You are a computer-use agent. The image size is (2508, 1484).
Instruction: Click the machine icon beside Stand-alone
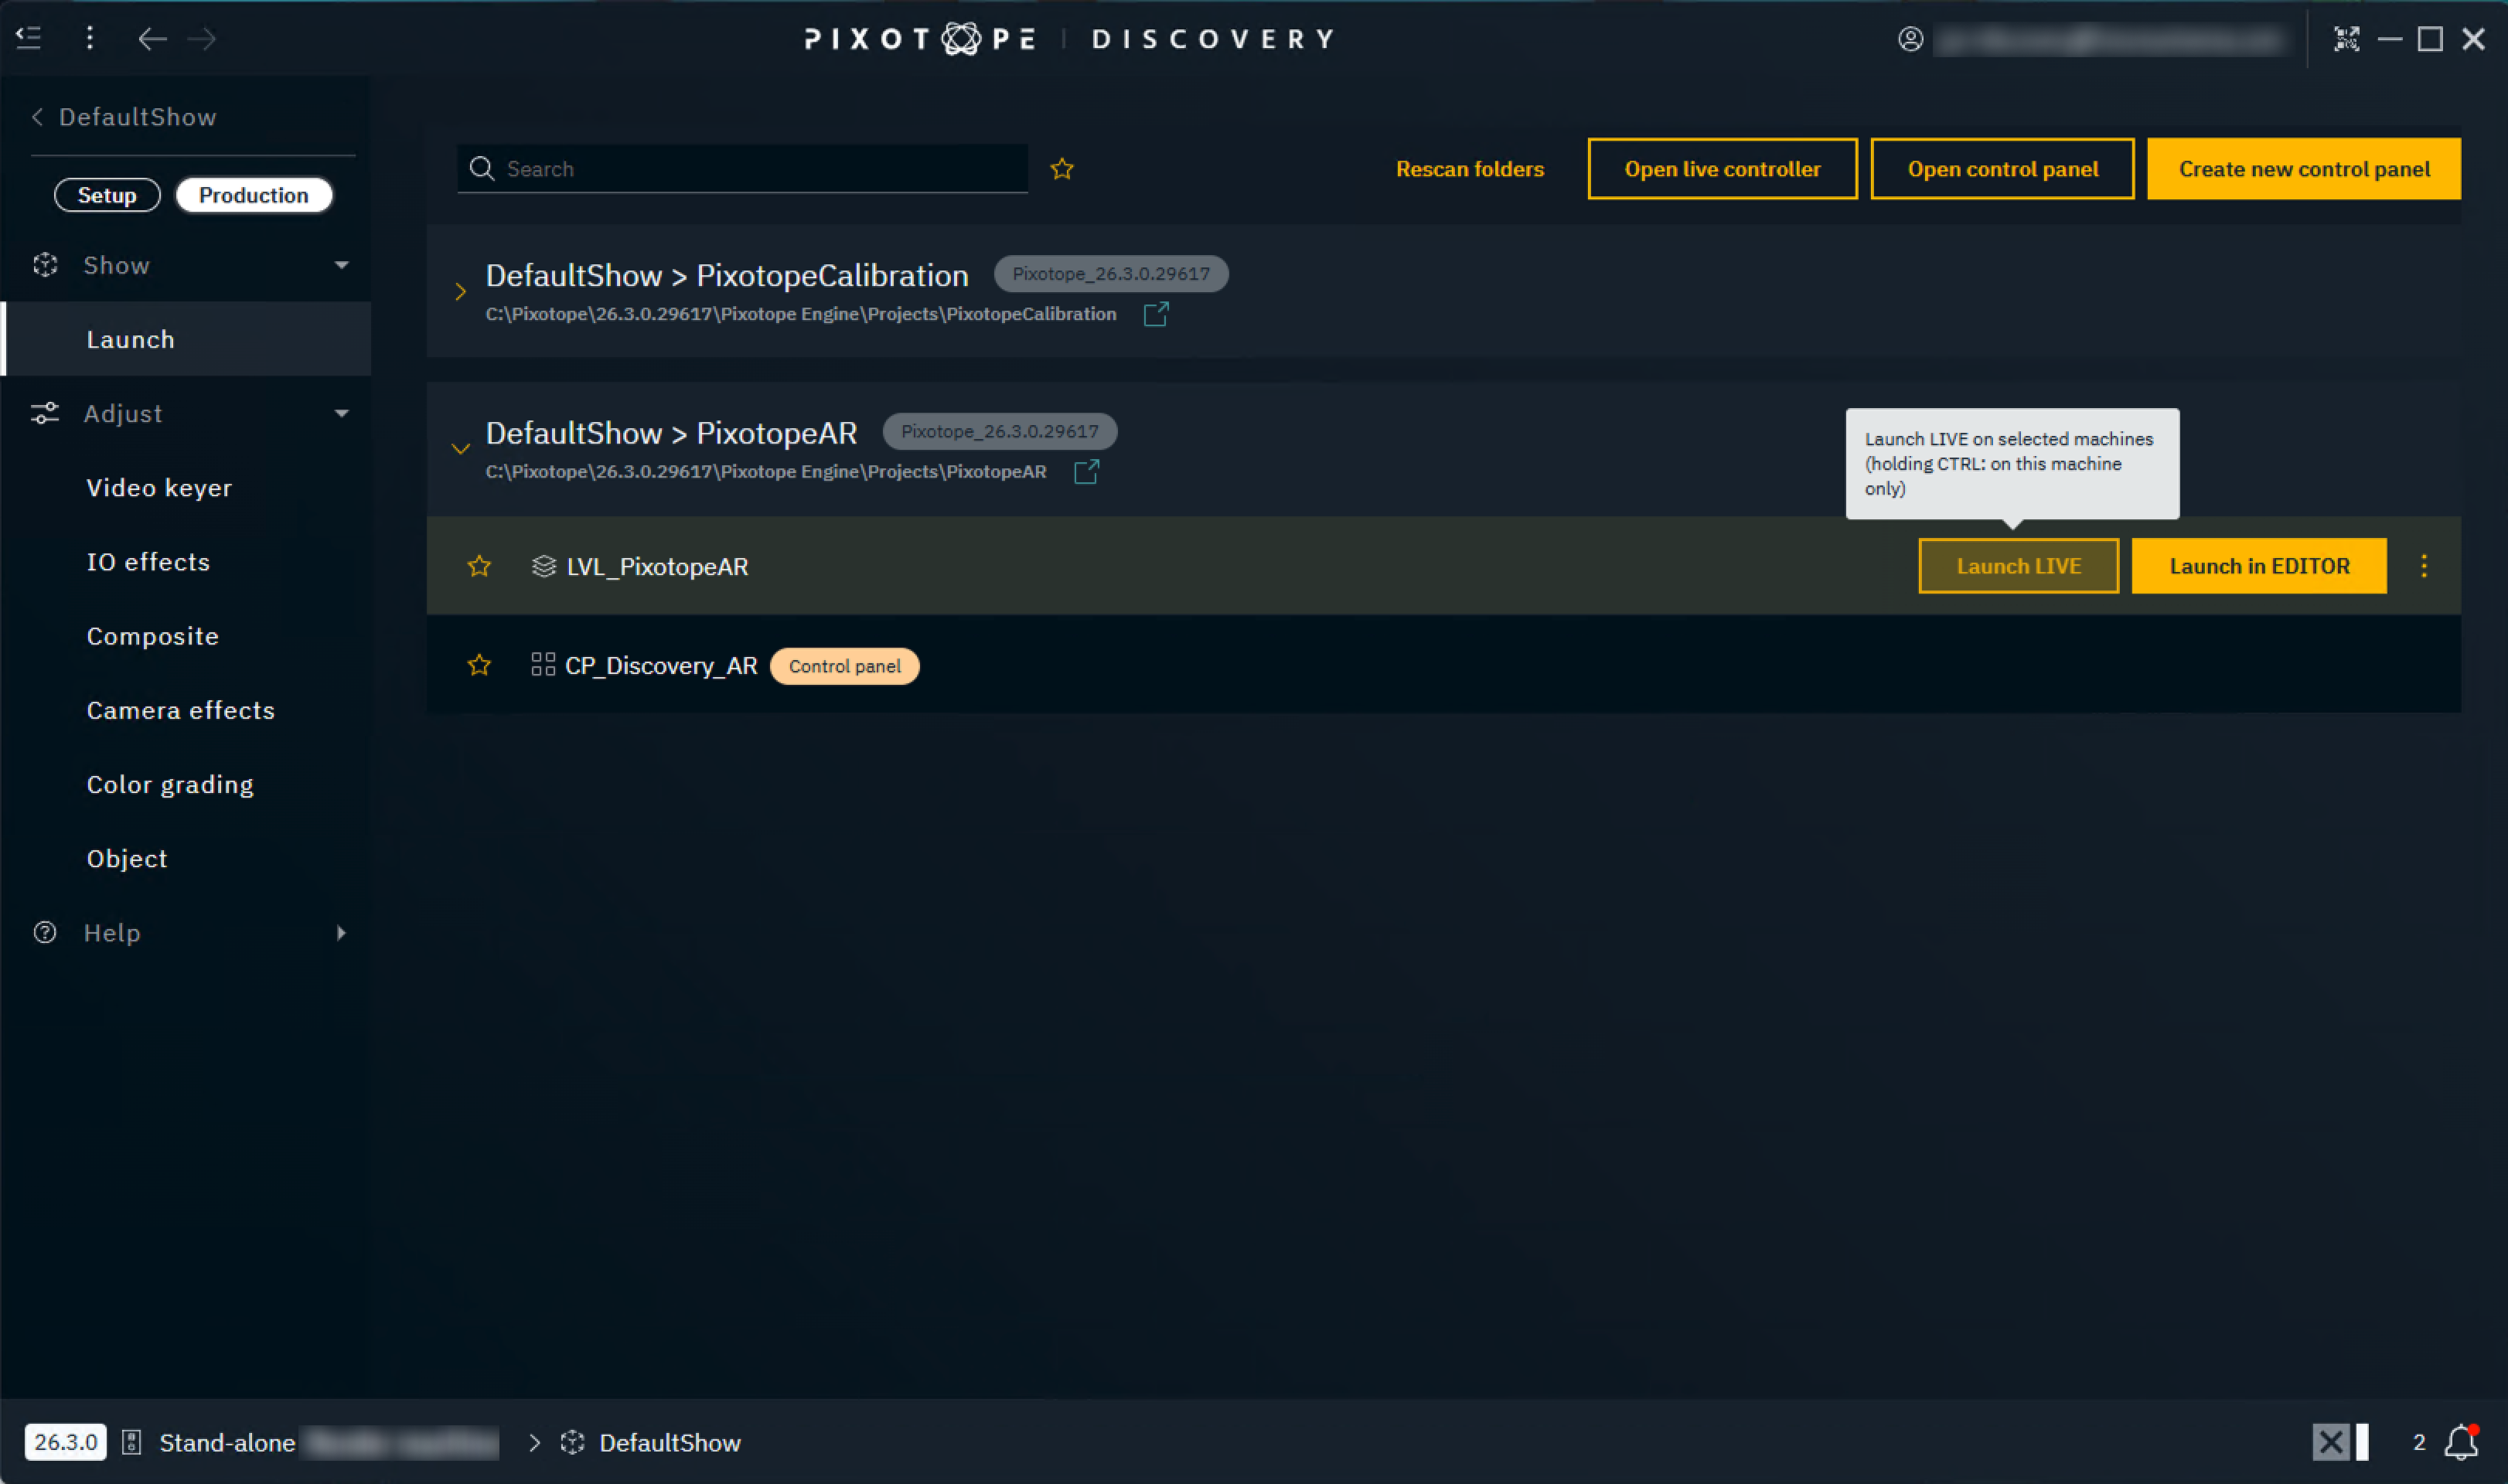(131, 1442)
